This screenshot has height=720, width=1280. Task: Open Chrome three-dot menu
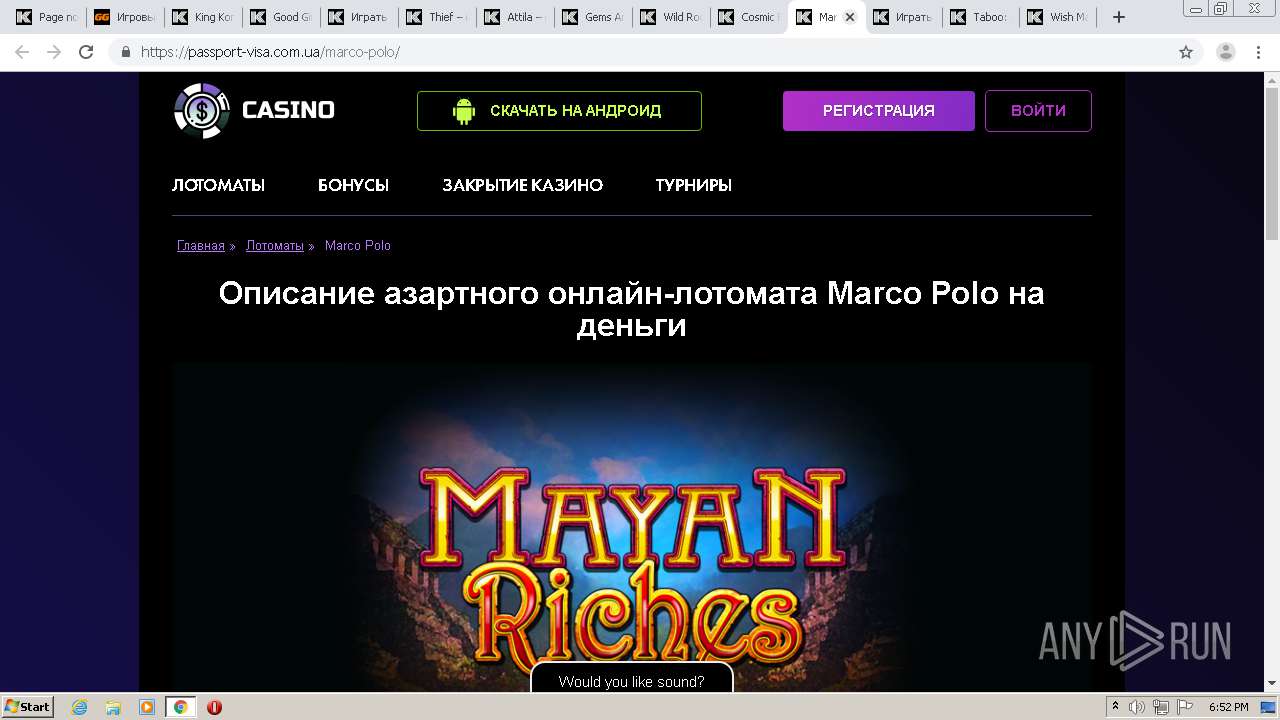click(1259, 52)
